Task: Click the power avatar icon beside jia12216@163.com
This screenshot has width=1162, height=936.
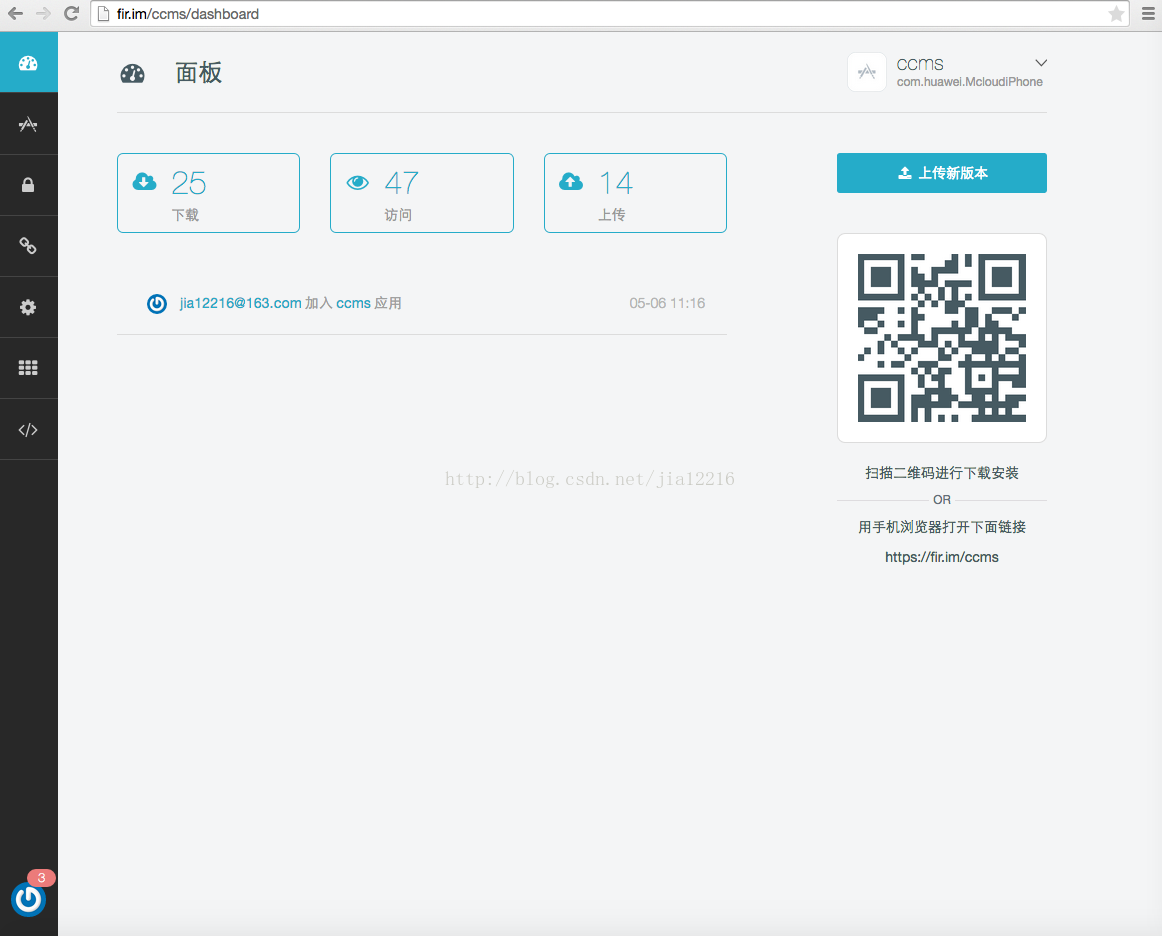Action: coord(156,304)
